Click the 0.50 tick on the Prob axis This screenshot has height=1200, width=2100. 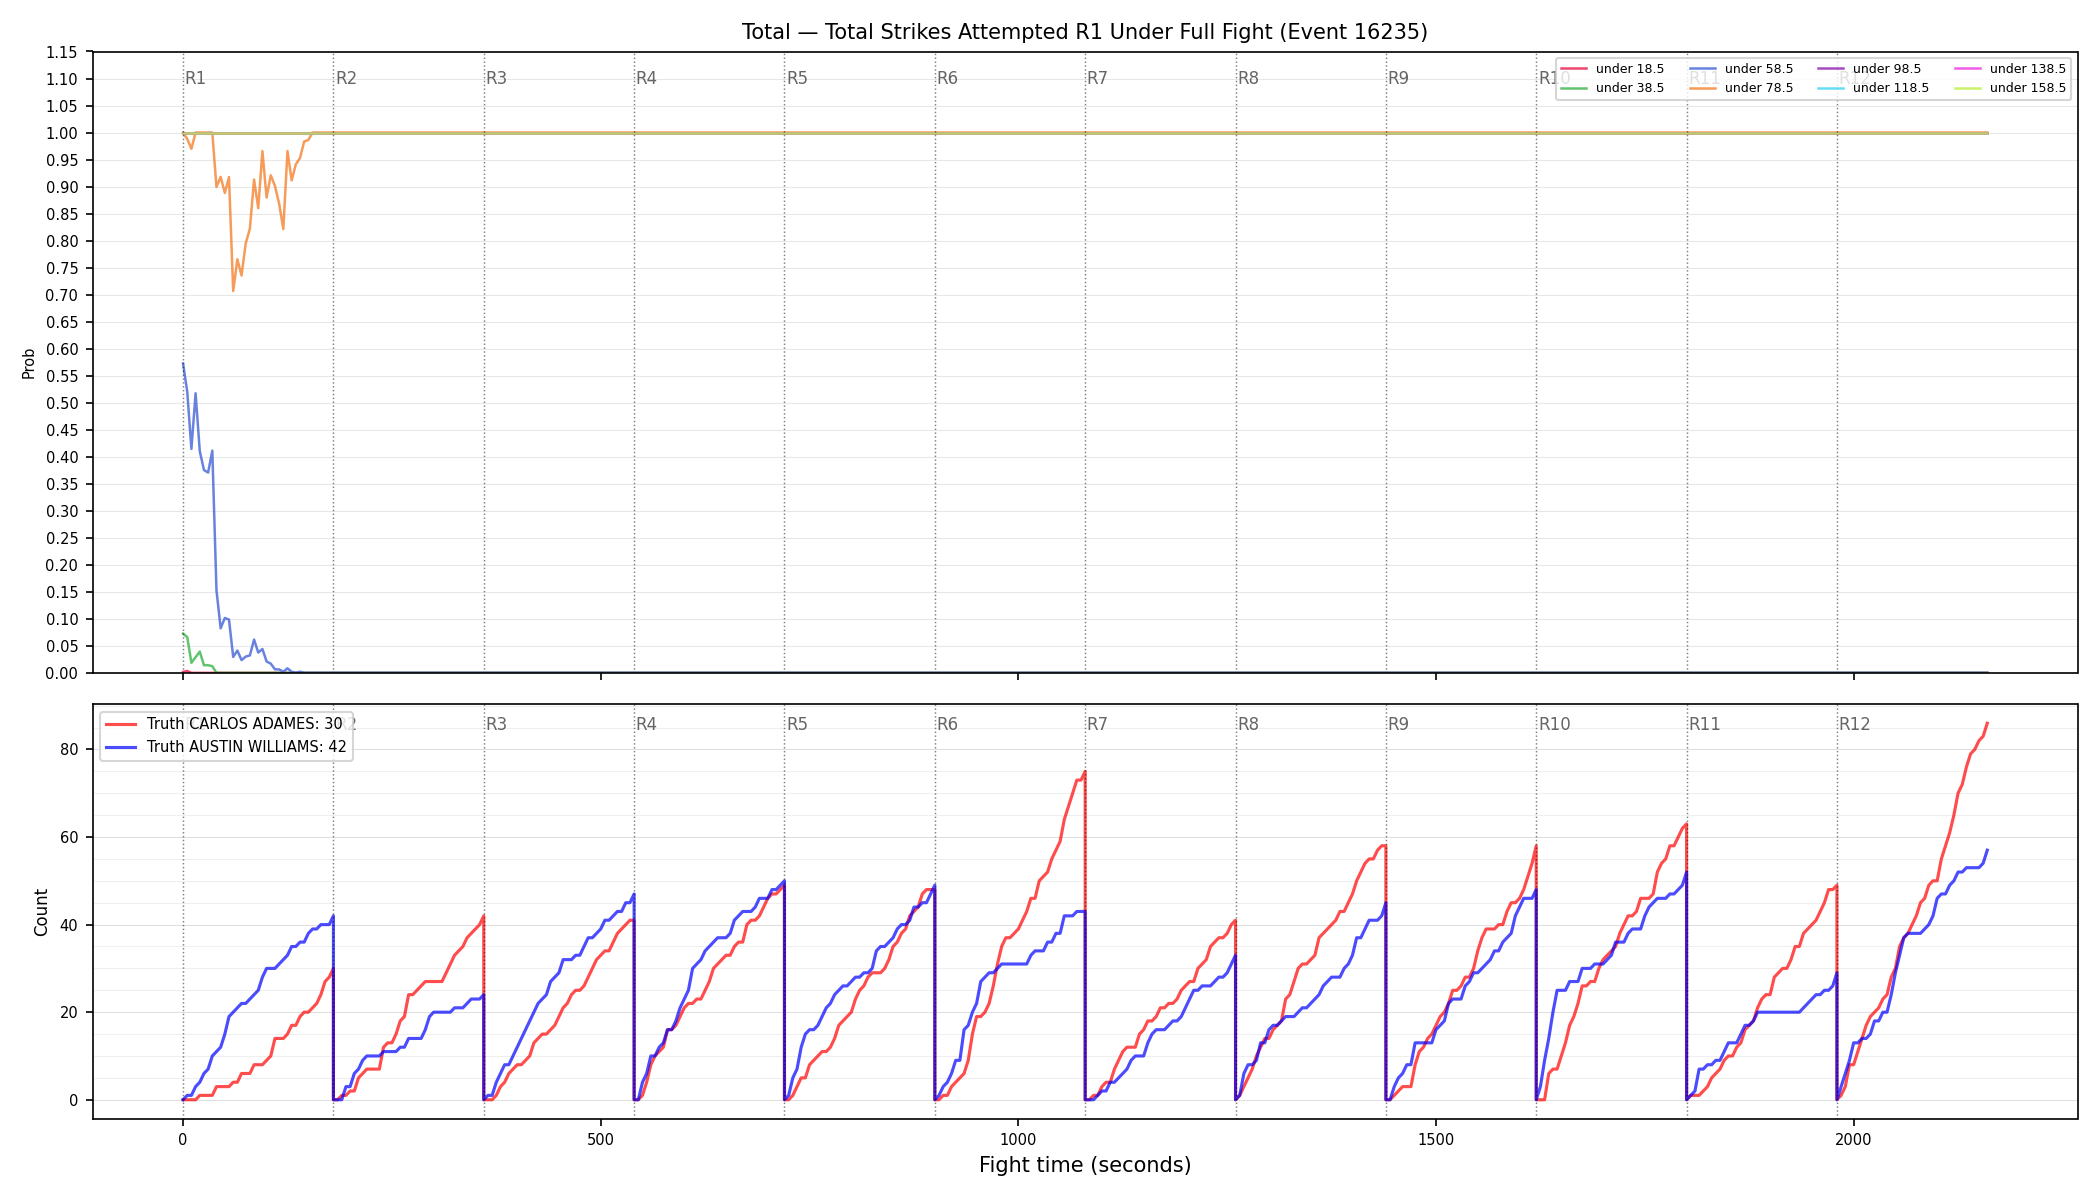point(62,404)
